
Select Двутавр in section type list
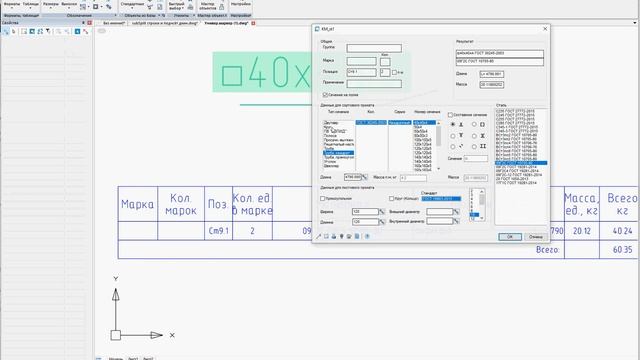click(331, 123)
